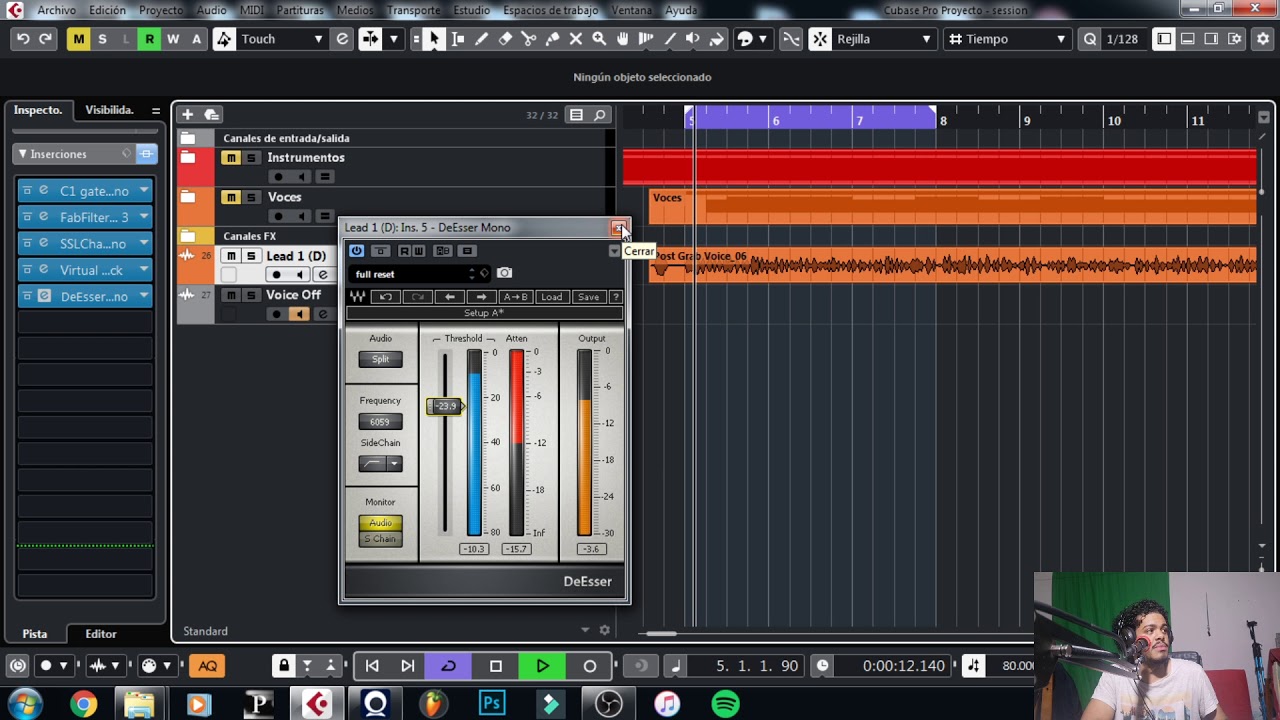Mute the Voces folder track
1280x720 pixels.
point(231,197)
